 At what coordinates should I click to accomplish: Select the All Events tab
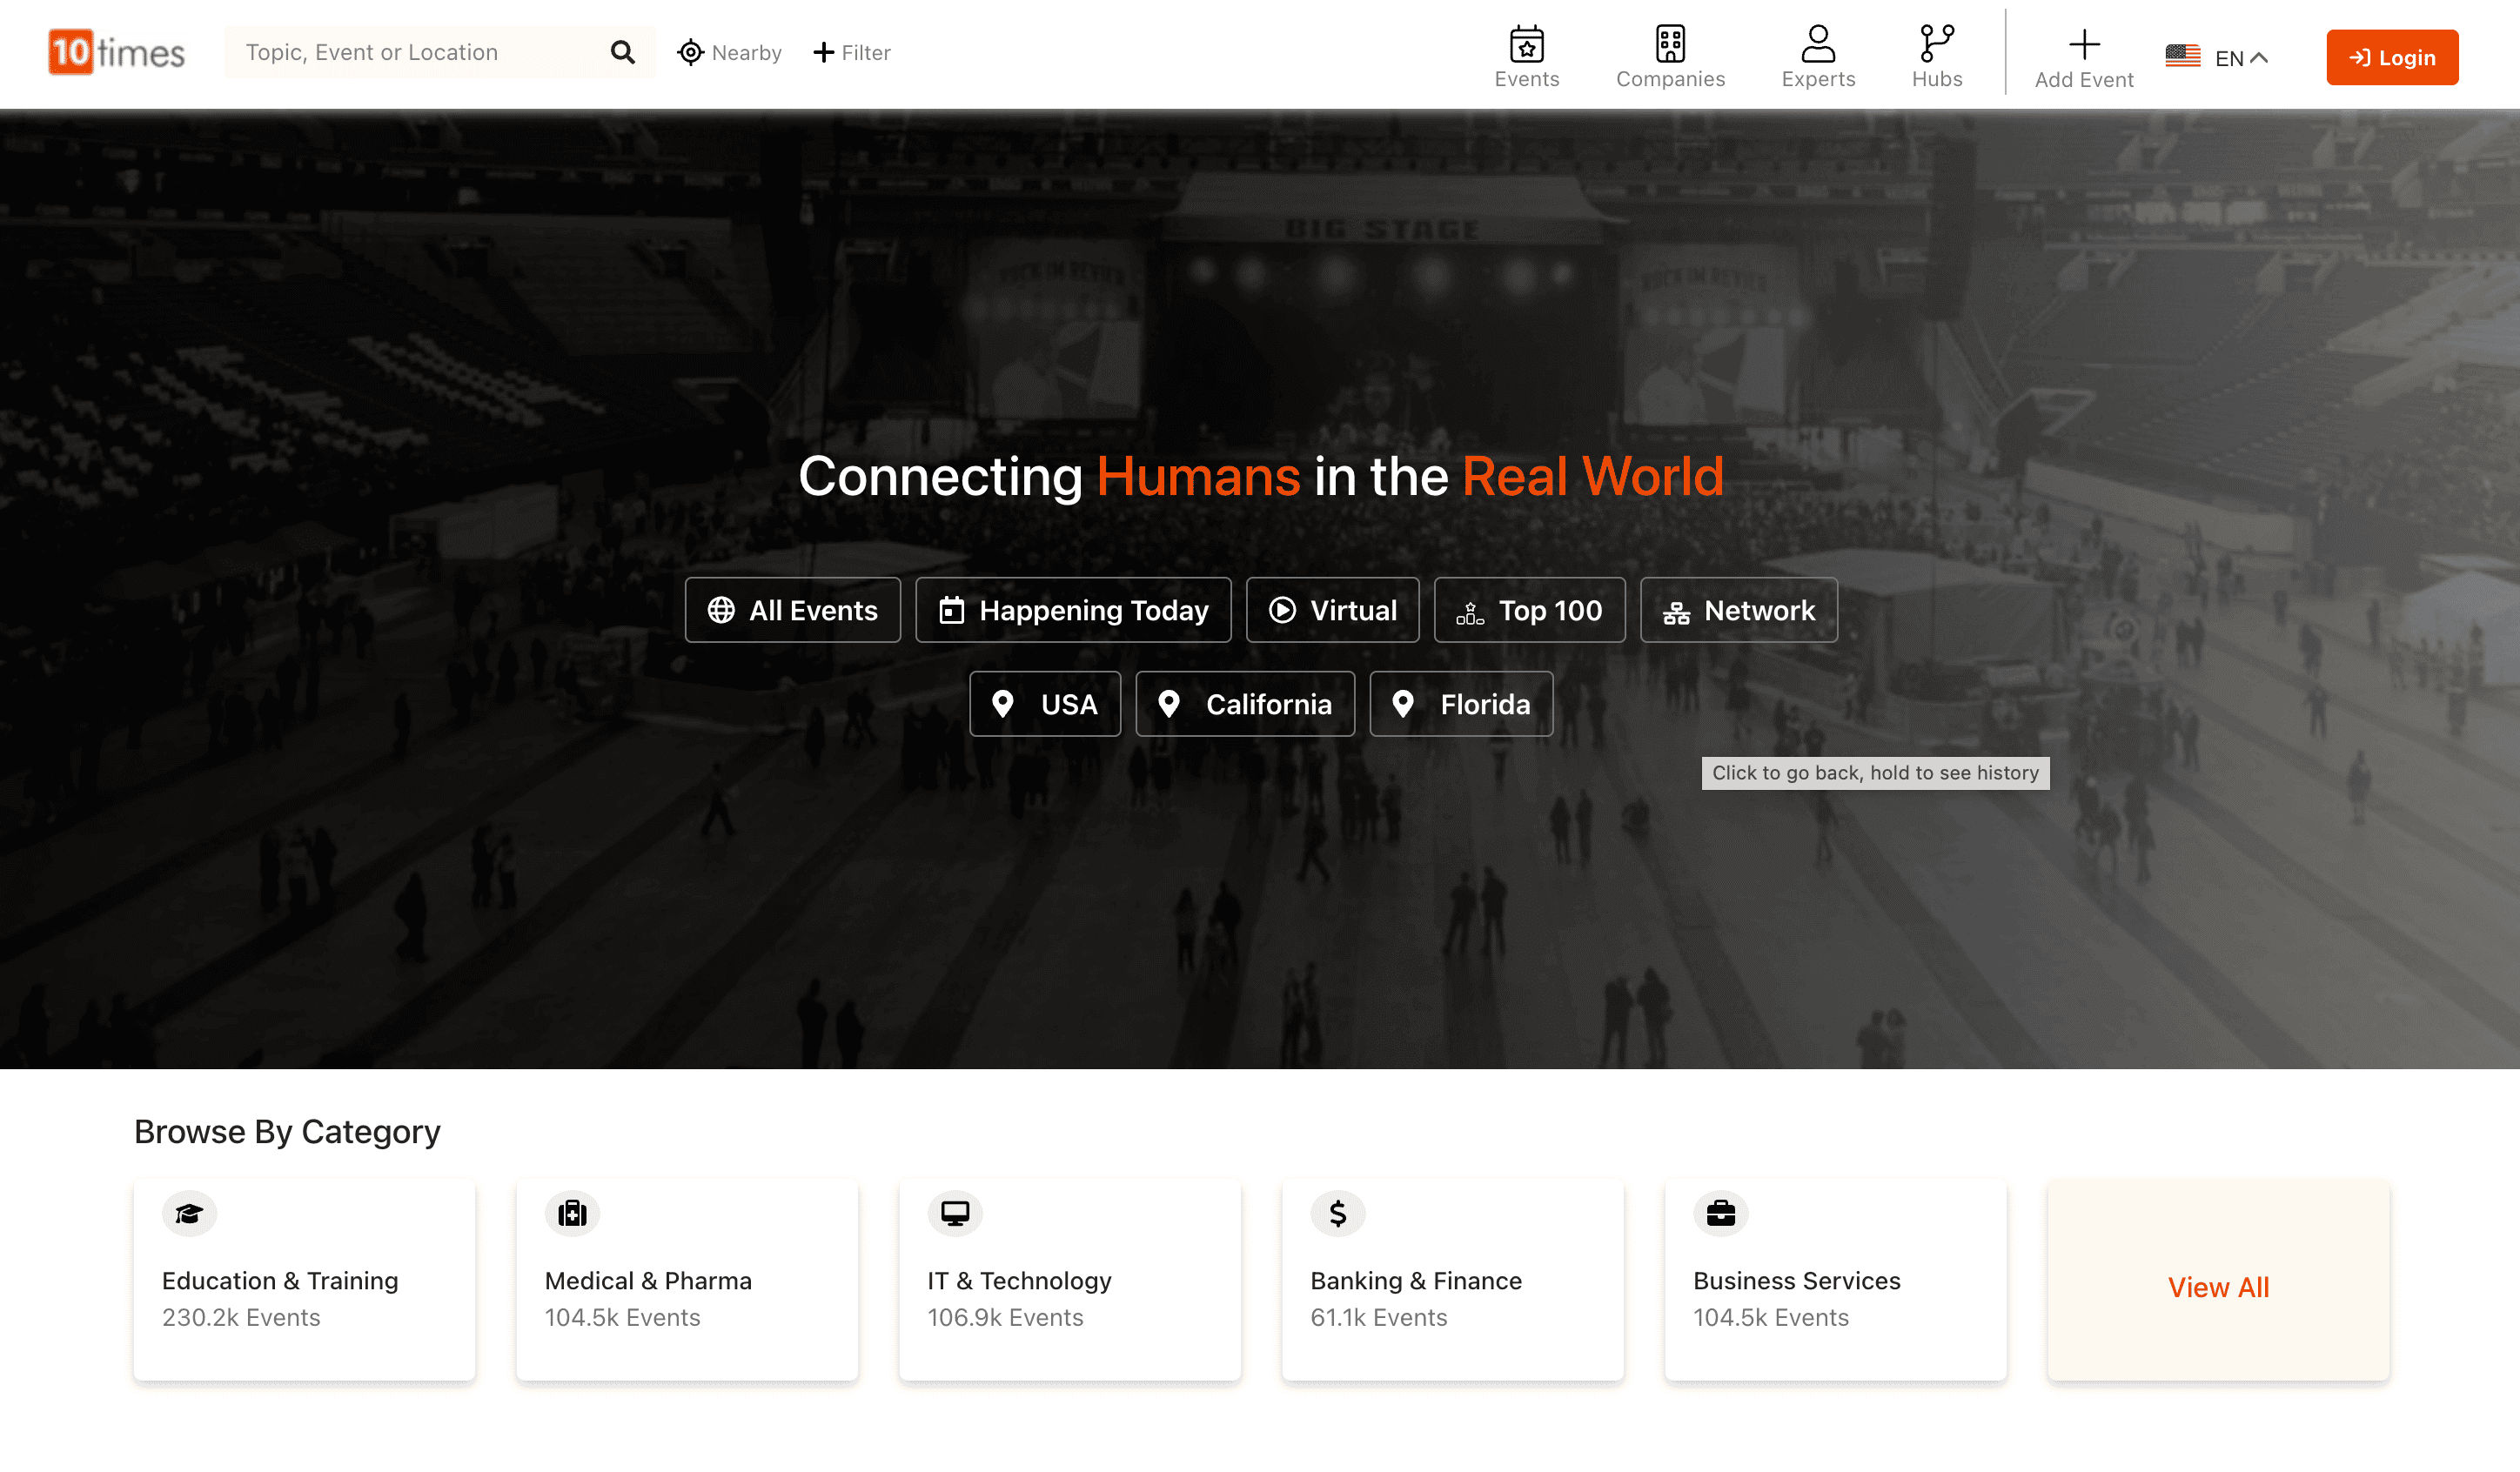click(792, 610)
